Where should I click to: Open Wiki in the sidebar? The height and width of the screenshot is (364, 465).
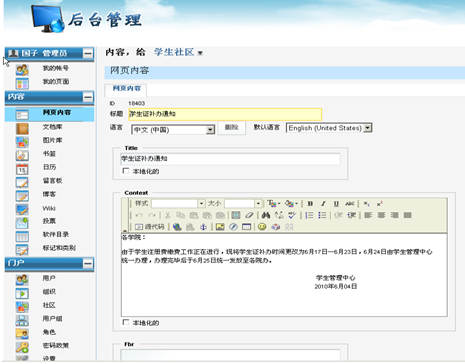tap(49, 208)
